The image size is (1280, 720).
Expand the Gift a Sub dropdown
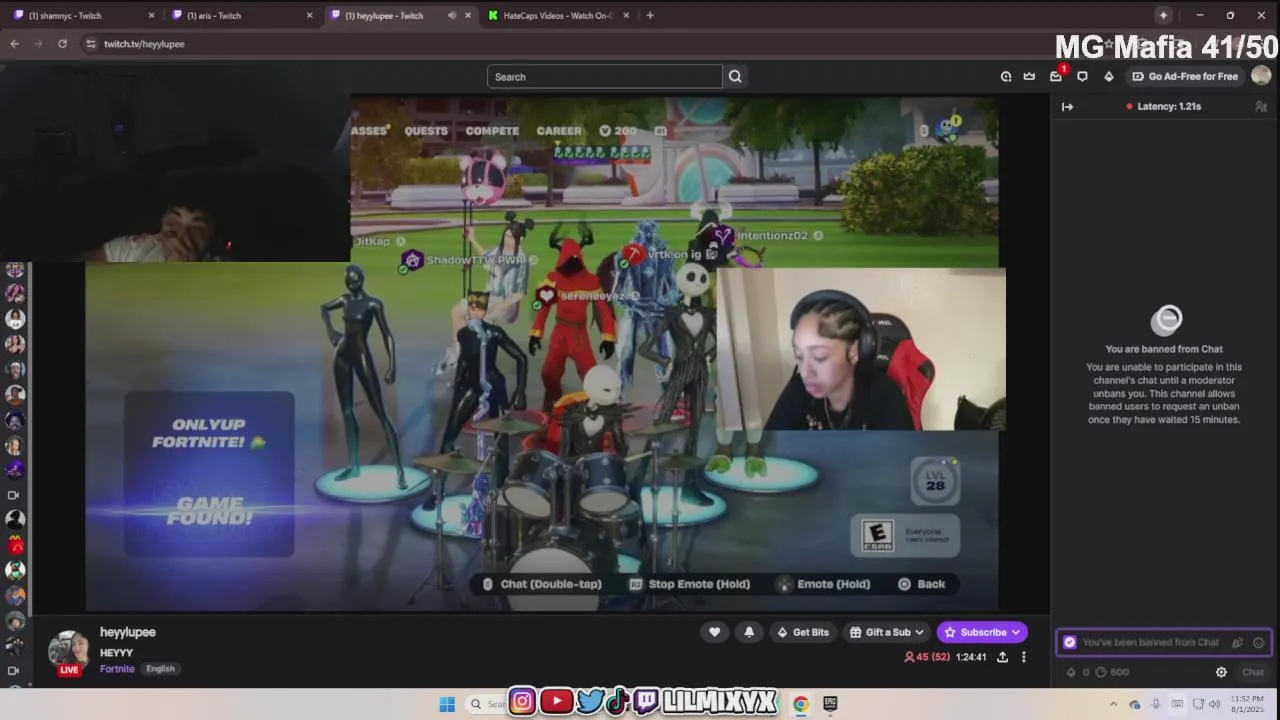click(888, 632)
